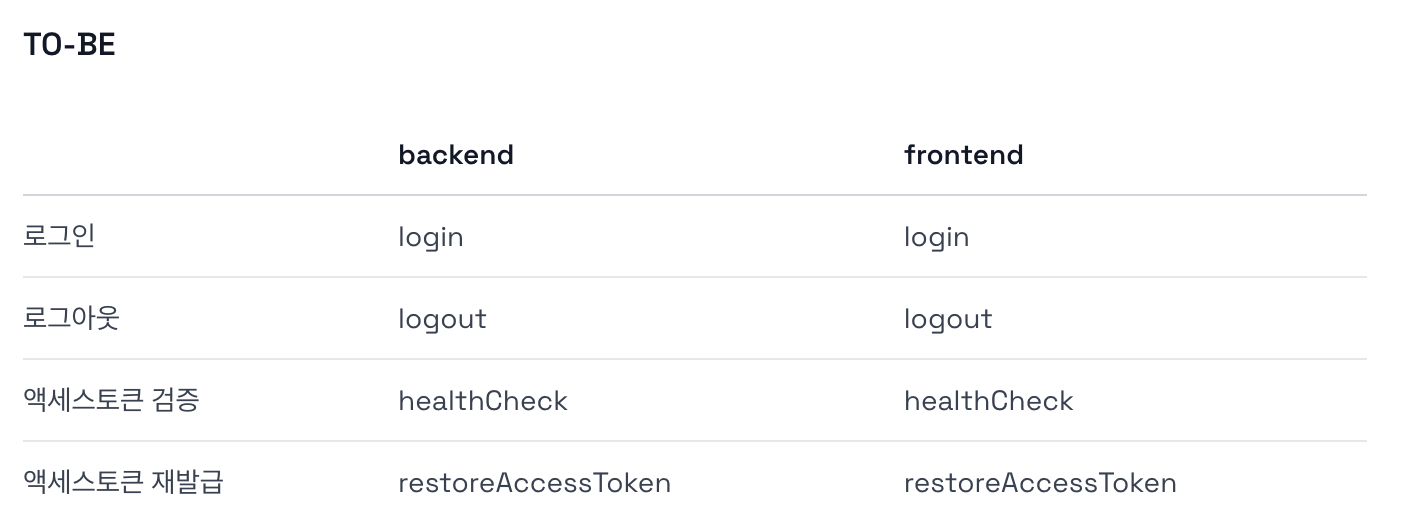Click the TO-BE section heading
Image resolution: width=1410 pixels, height=532 pixels.
[69, 45]
